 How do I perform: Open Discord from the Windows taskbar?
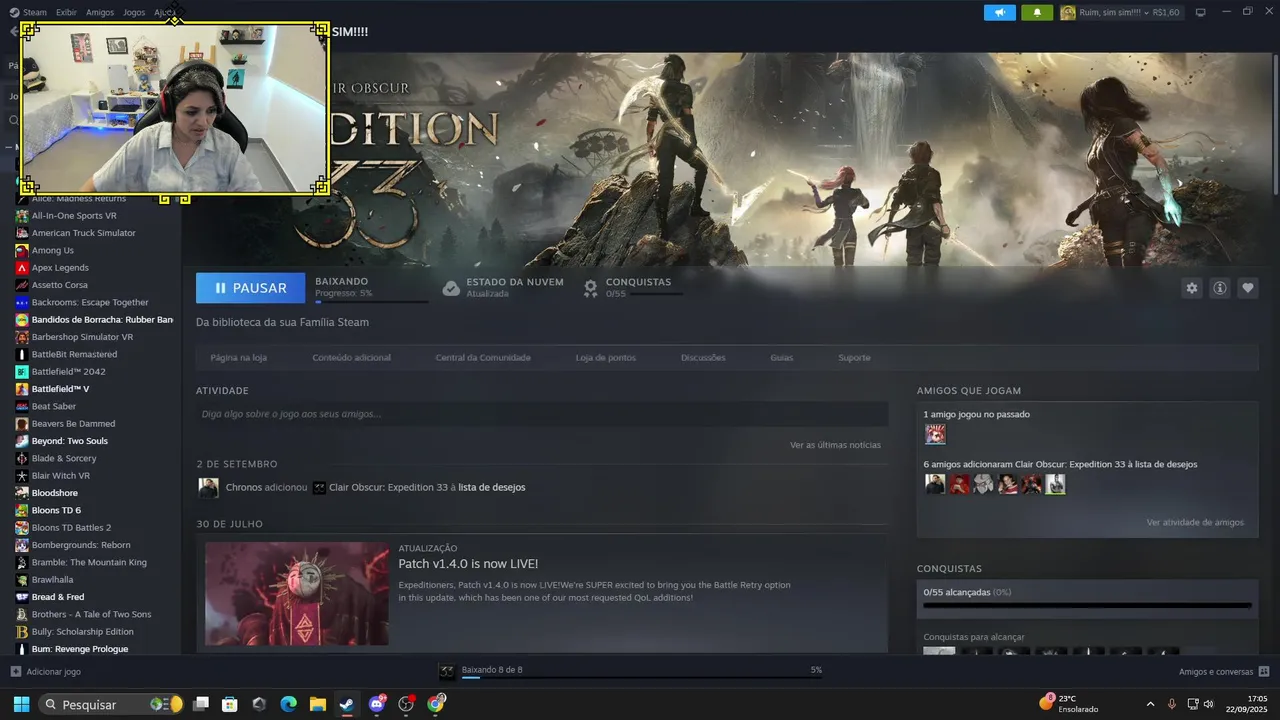(377, 704)
